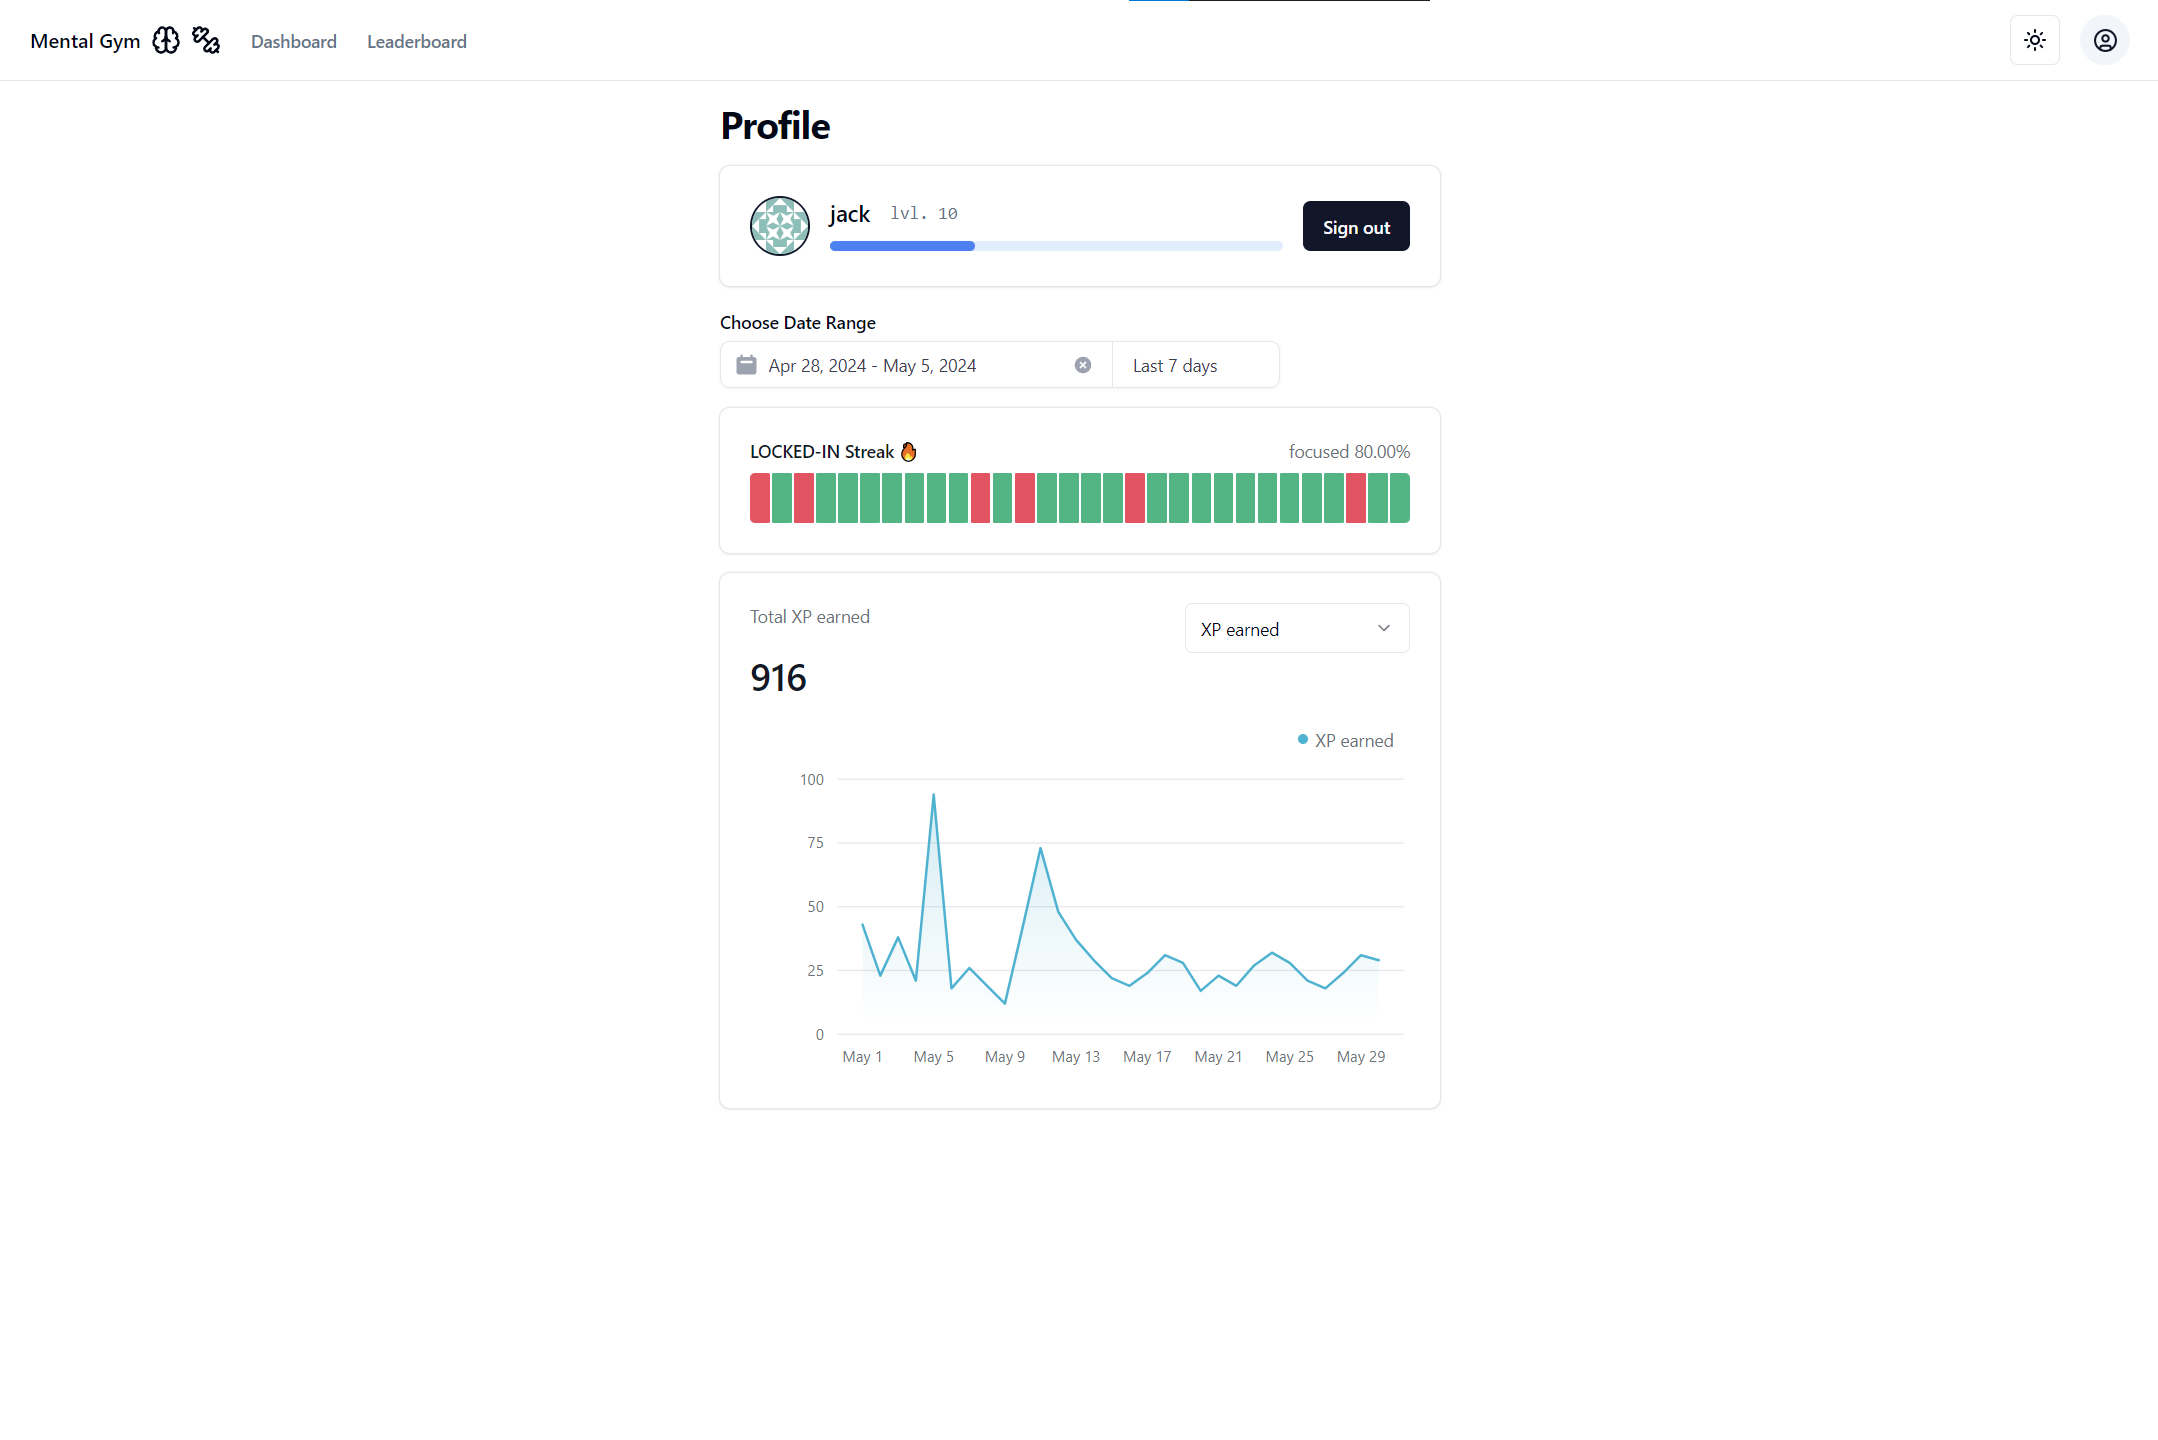Click jack's profile avatar image
2158x1440 pixels.
tap(780, 226)
